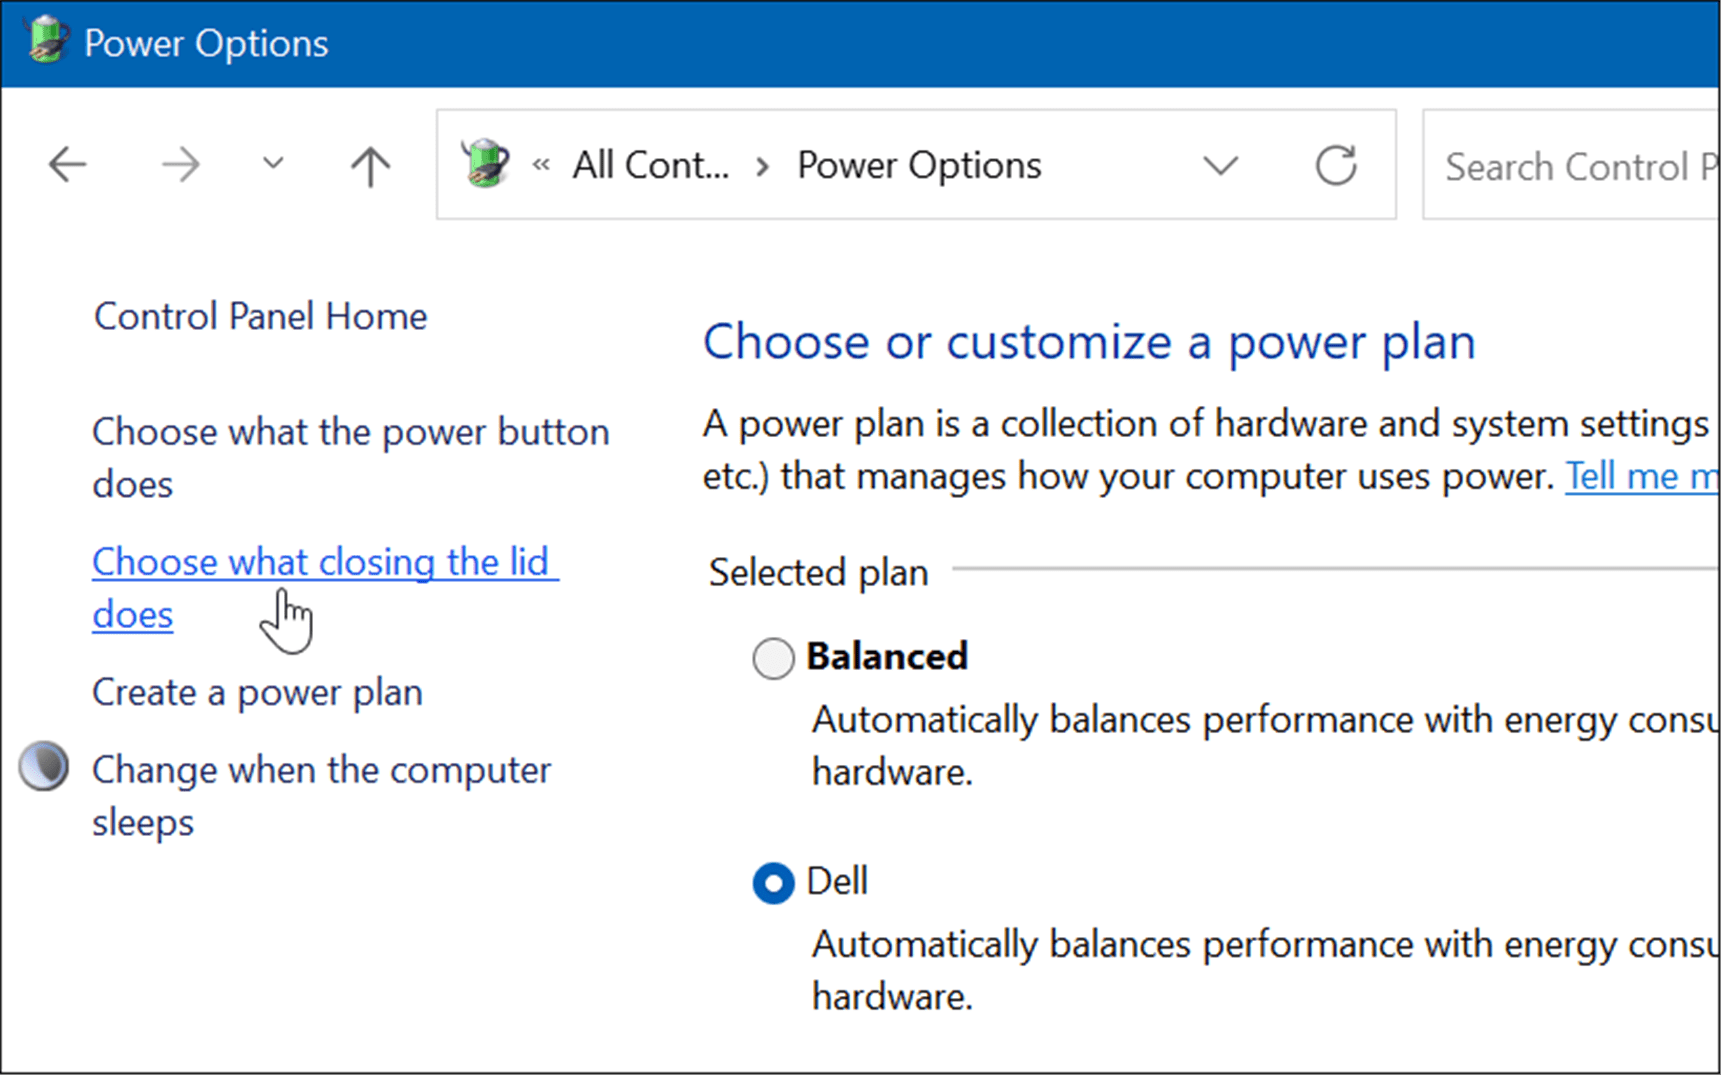The width and height of the screenshot is (1721, 1075).
Task: Click the Power Options title bar icon
Action: point(46,42)
